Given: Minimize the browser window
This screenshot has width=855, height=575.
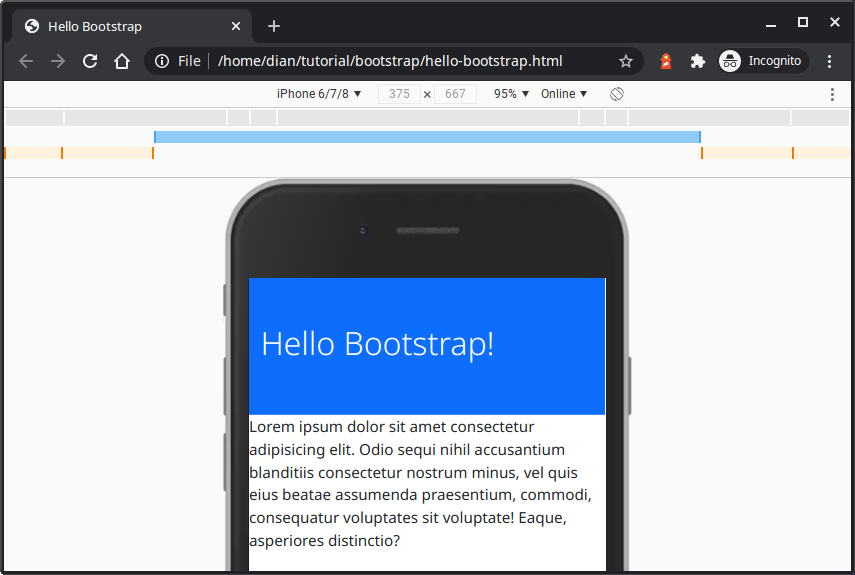Looking at the screenshot, I should click(770, 24).
